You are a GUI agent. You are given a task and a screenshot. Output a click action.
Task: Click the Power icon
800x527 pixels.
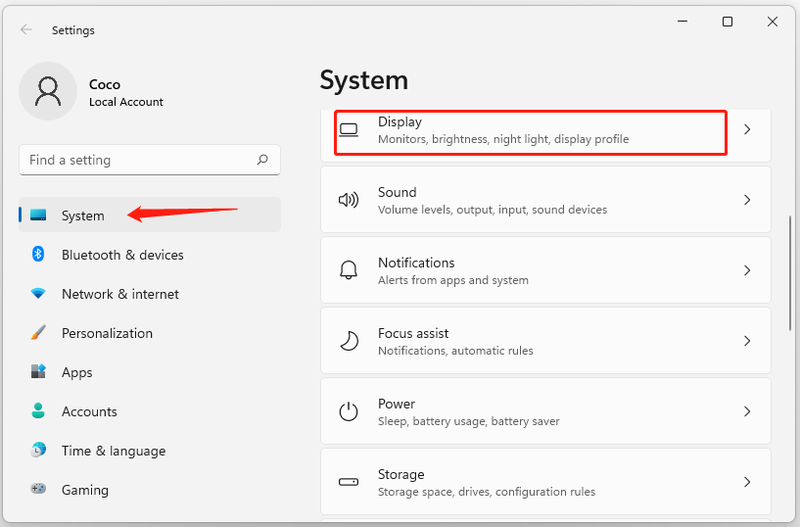pyautogui.click(x=349, y=411)
